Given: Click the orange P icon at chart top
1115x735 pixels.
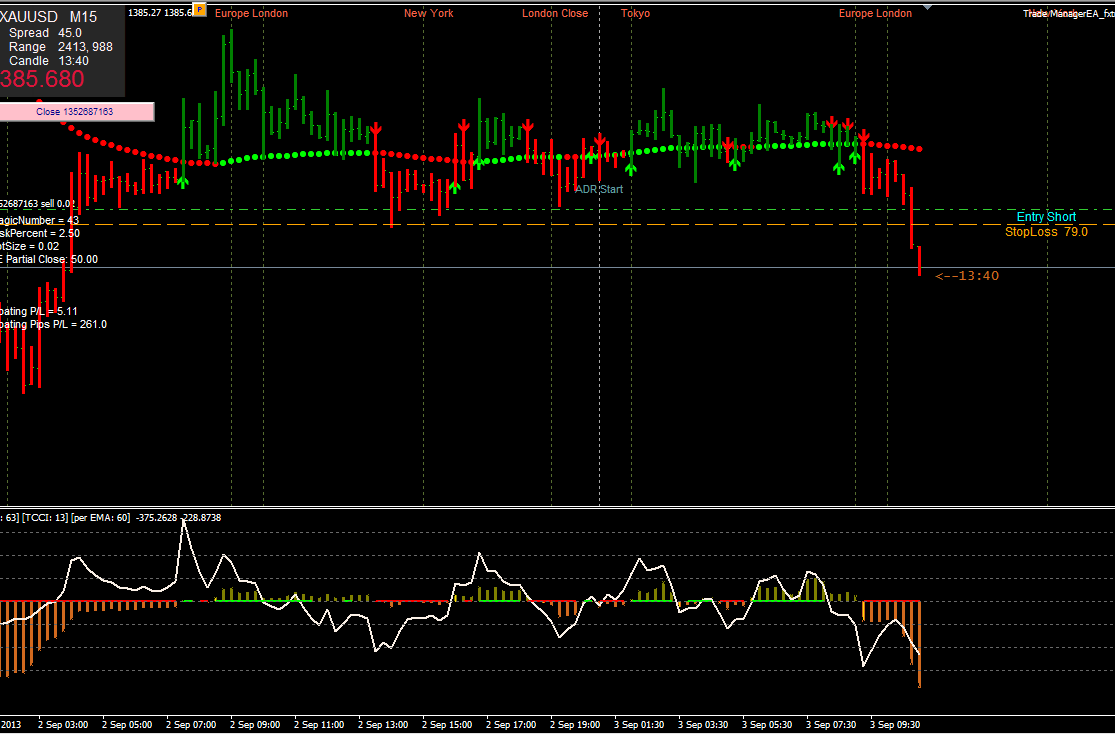Looking at the screenshot, I should click(200, 9).
